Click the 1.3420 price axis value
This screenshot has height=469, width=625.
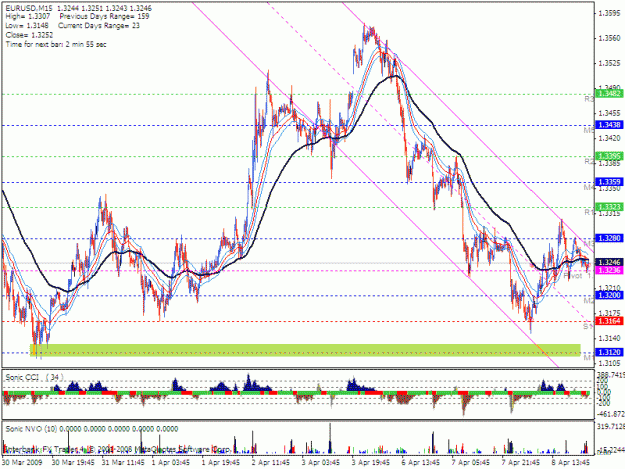609,138
